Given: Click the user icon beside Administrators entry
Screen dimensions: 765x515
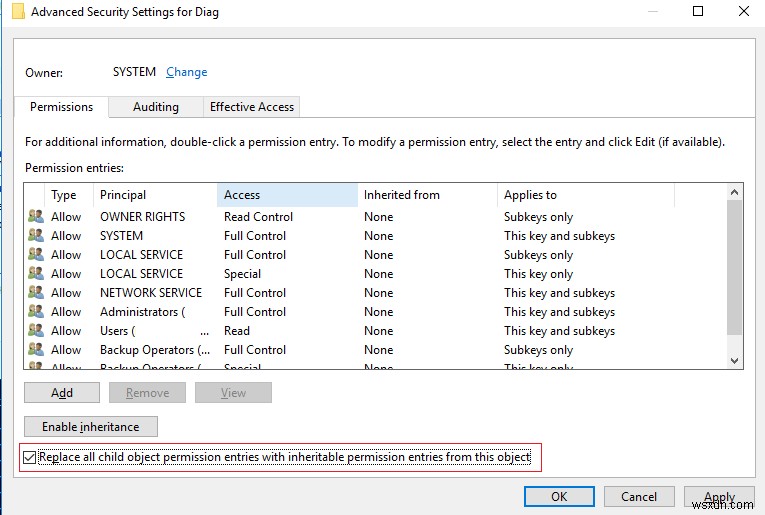Looking at the screenshot, I should 36,312.
